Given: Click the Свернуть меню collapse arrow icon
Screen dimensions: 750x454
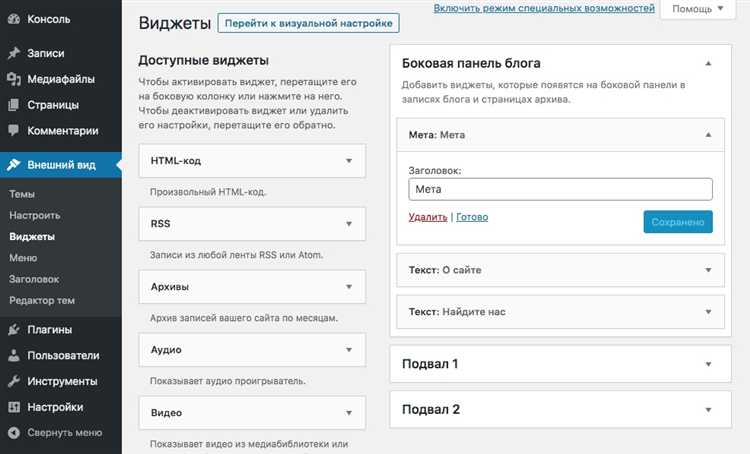Looking at the screenshot, I should tap(14, 432).
